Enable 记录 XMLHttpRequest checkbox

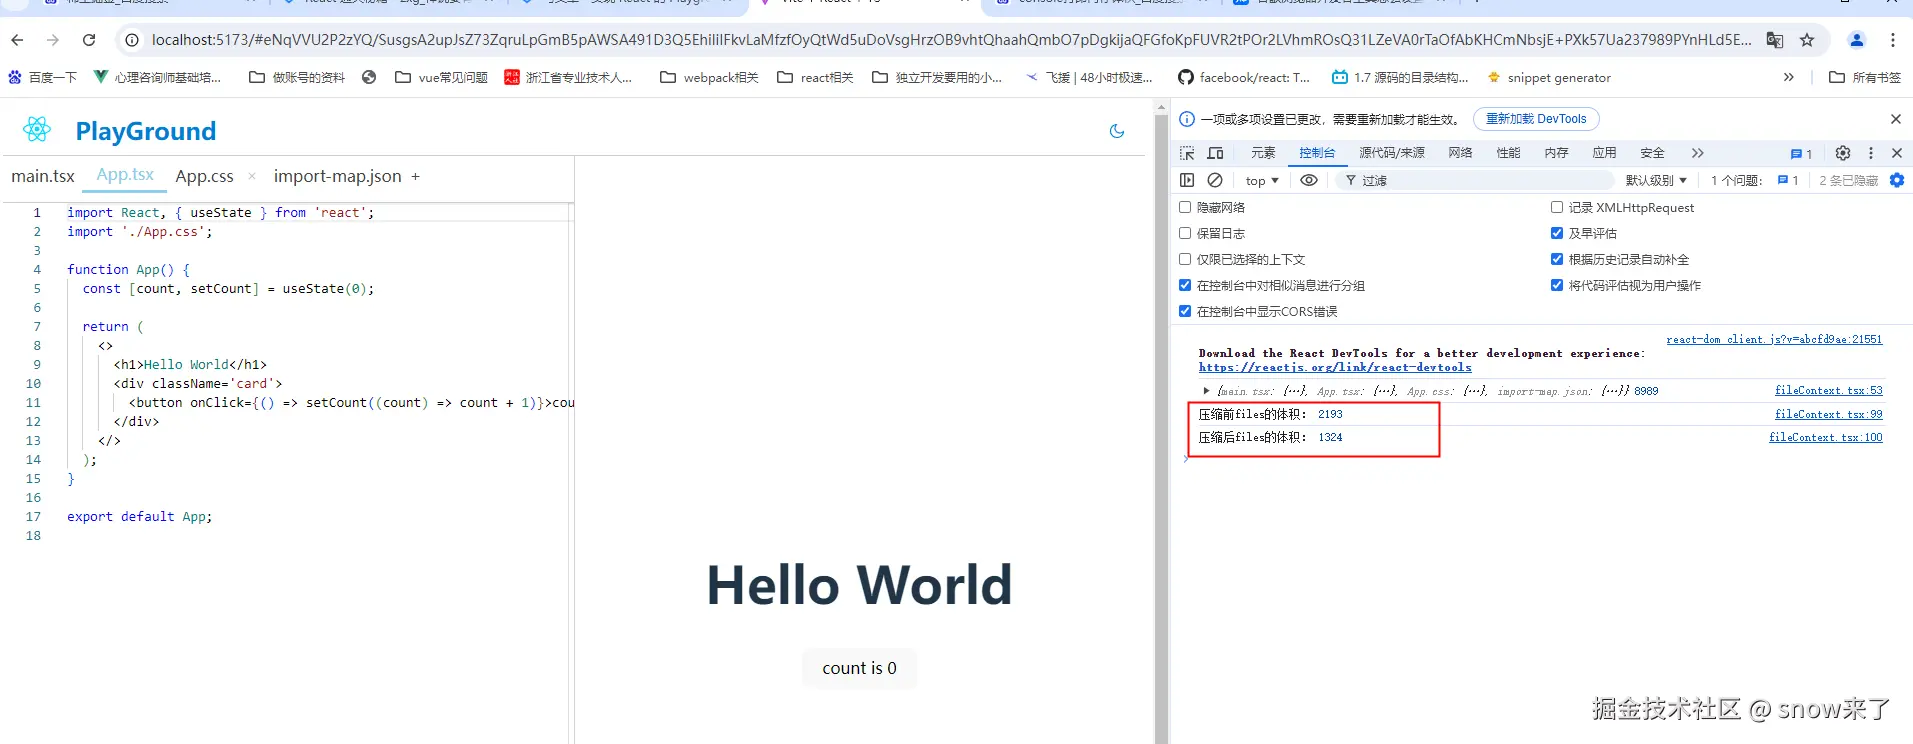coord(1557,207)
